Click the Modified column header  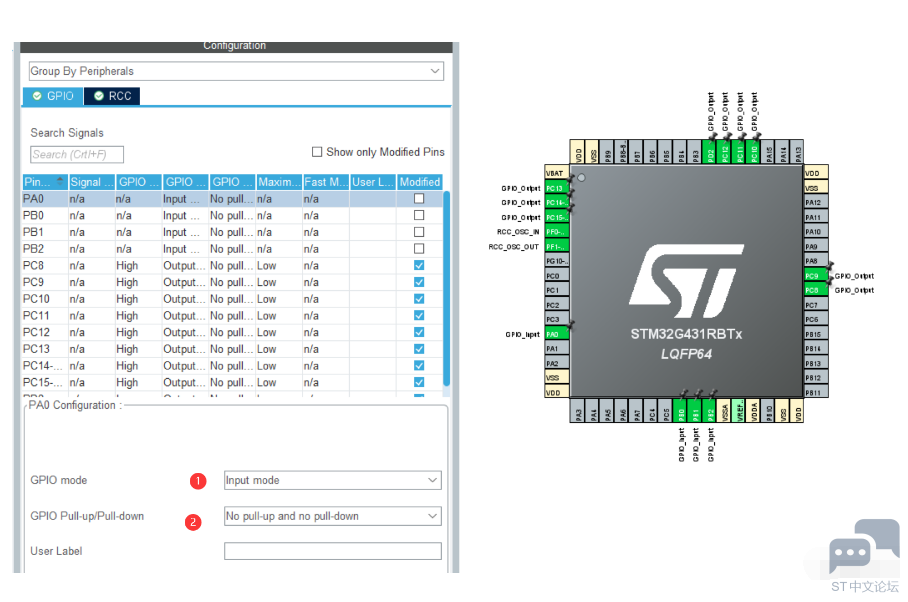click(419, 182)
